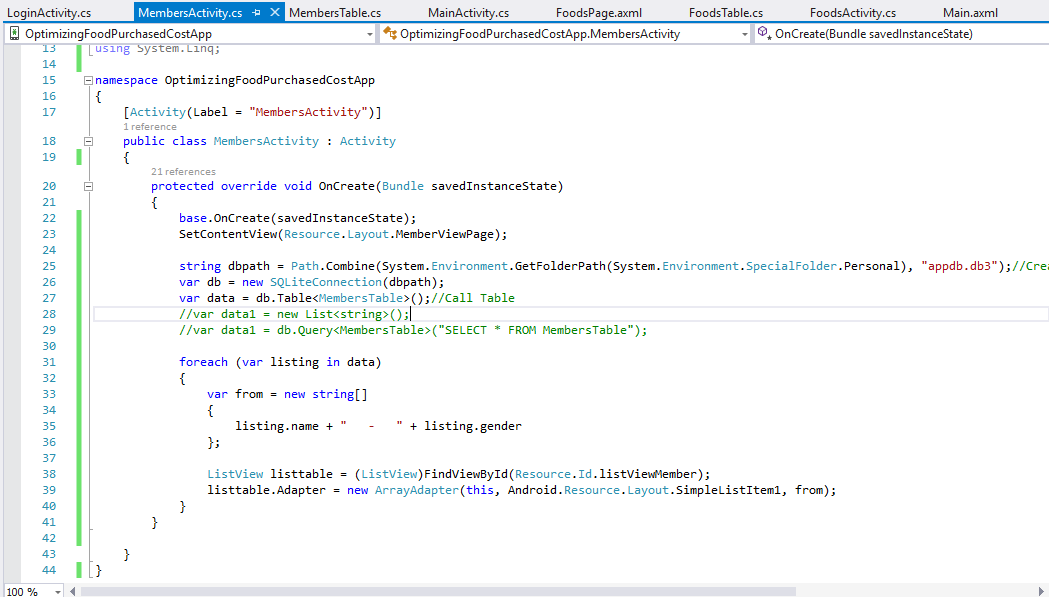Click the "foreach" keyword on line 31
Image resolution: width=1049 pixels, height=597 pixels.
tap(203, 362)
